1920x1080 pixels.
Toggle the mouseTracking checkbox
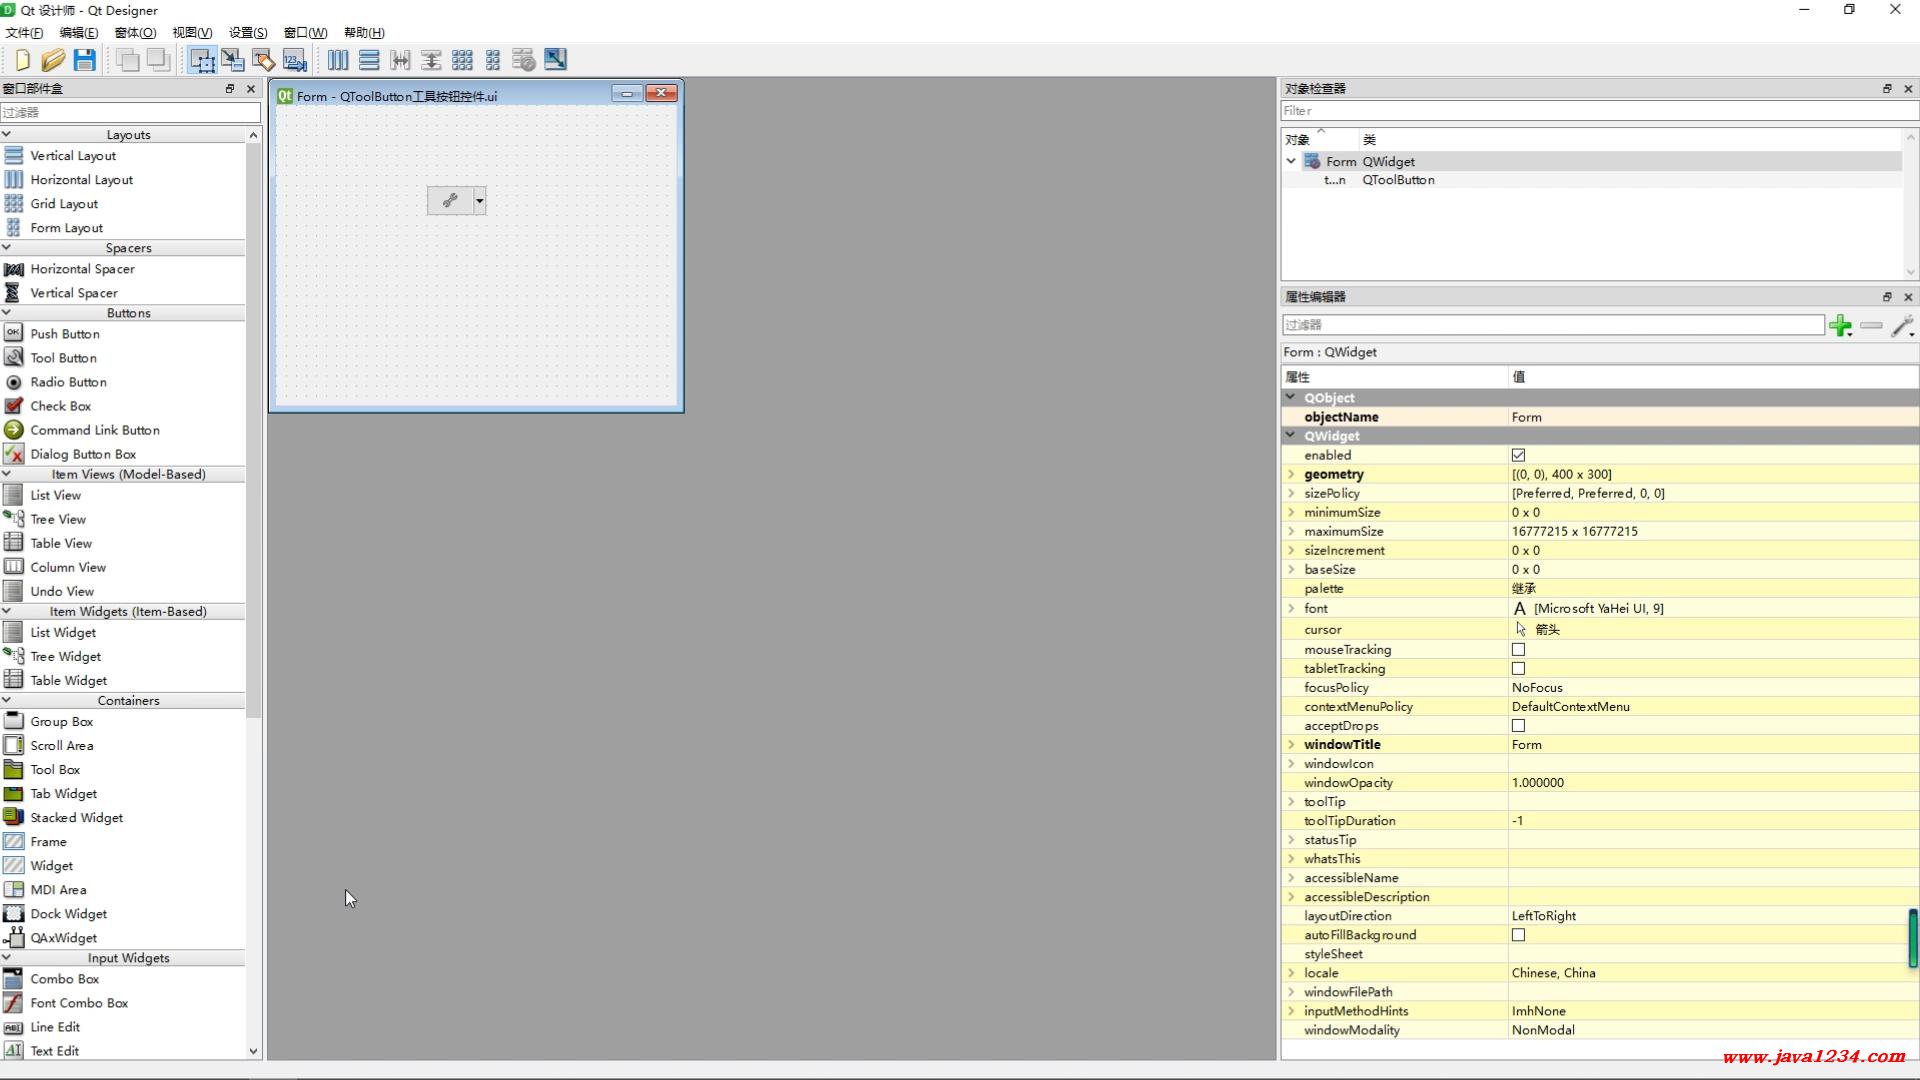pyautogui.click(x=1518, y=650)
